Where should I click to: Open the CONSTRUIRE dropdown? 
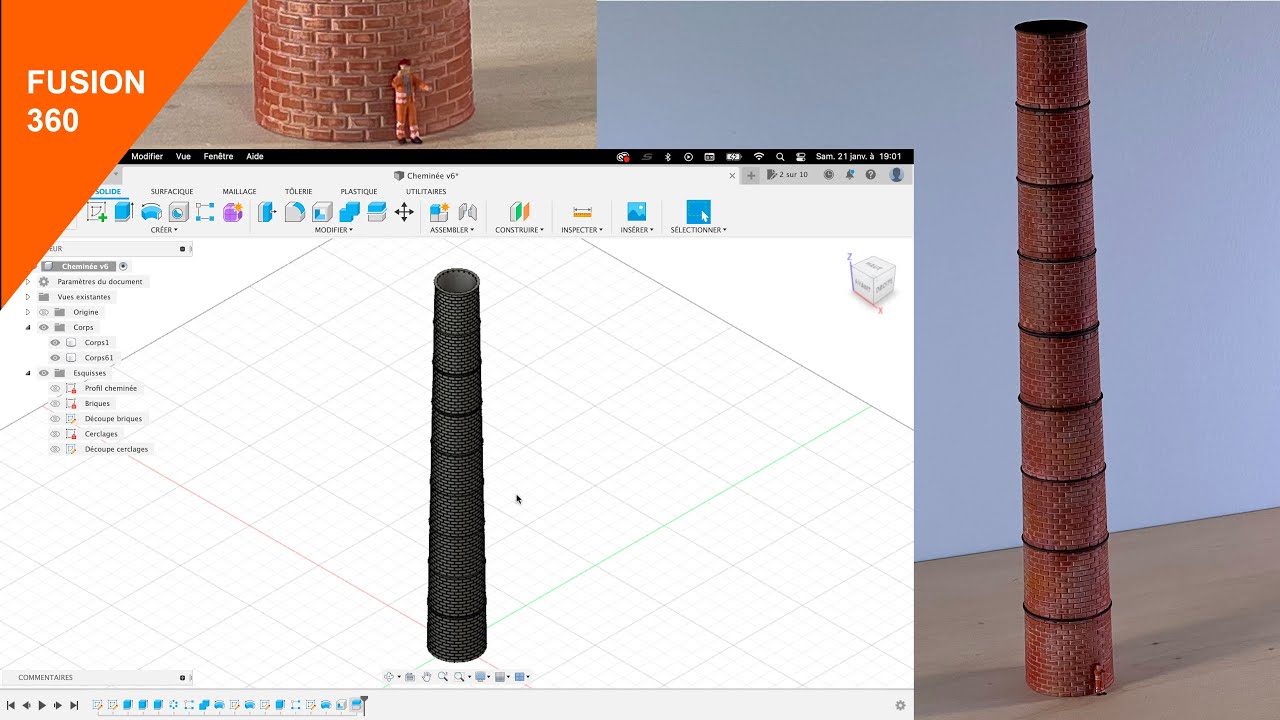pyautogui.click(x=520, y=230)
